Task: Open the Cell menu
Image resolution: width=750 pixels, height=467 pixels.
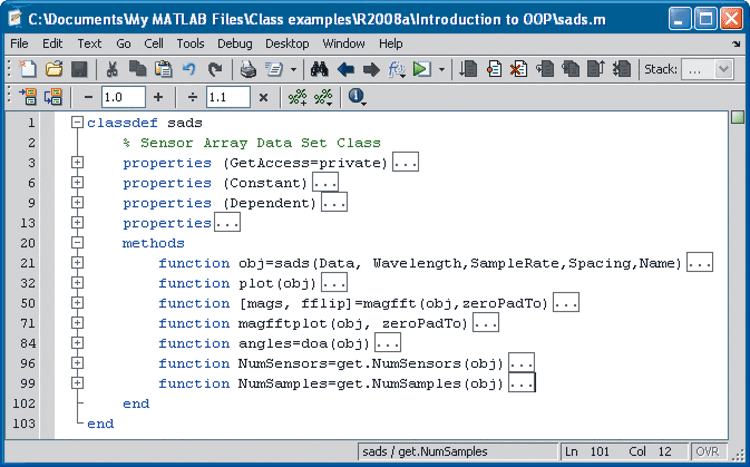Action: pos(153,44)
